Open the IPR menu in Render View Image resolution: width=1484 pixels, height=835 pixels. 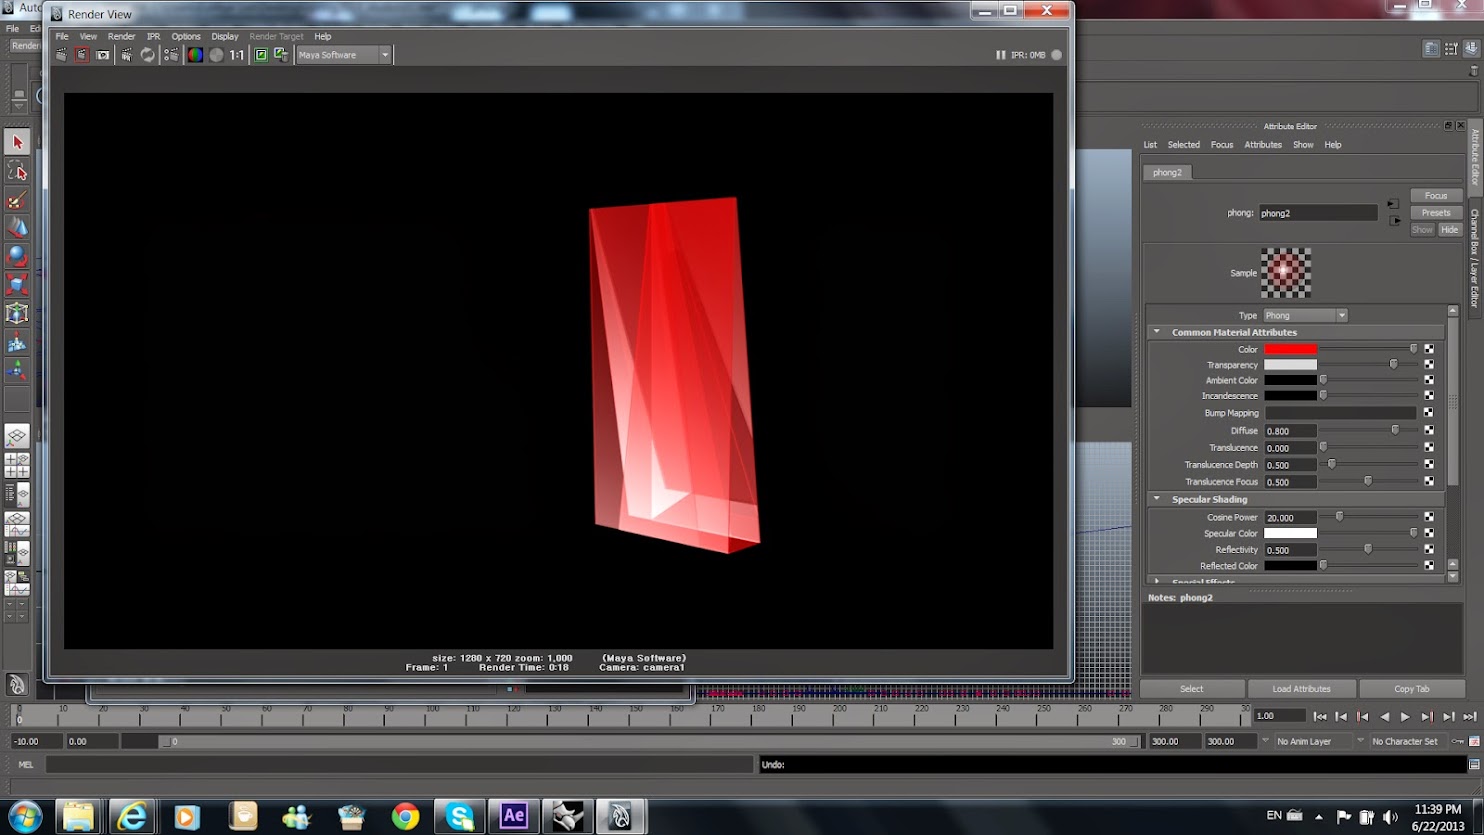tap(153, 36)
